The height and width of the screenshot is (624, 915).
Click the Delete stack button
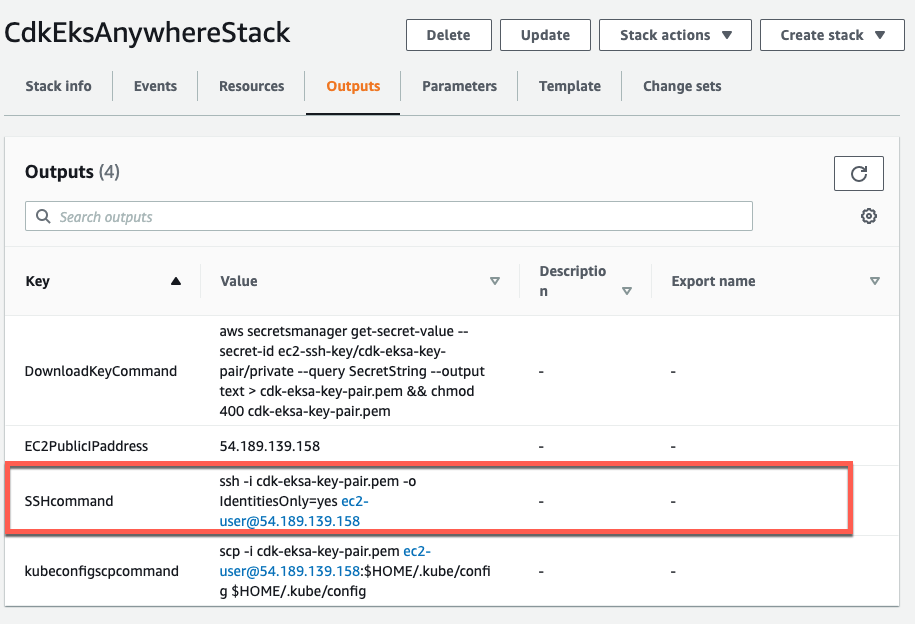449,35
